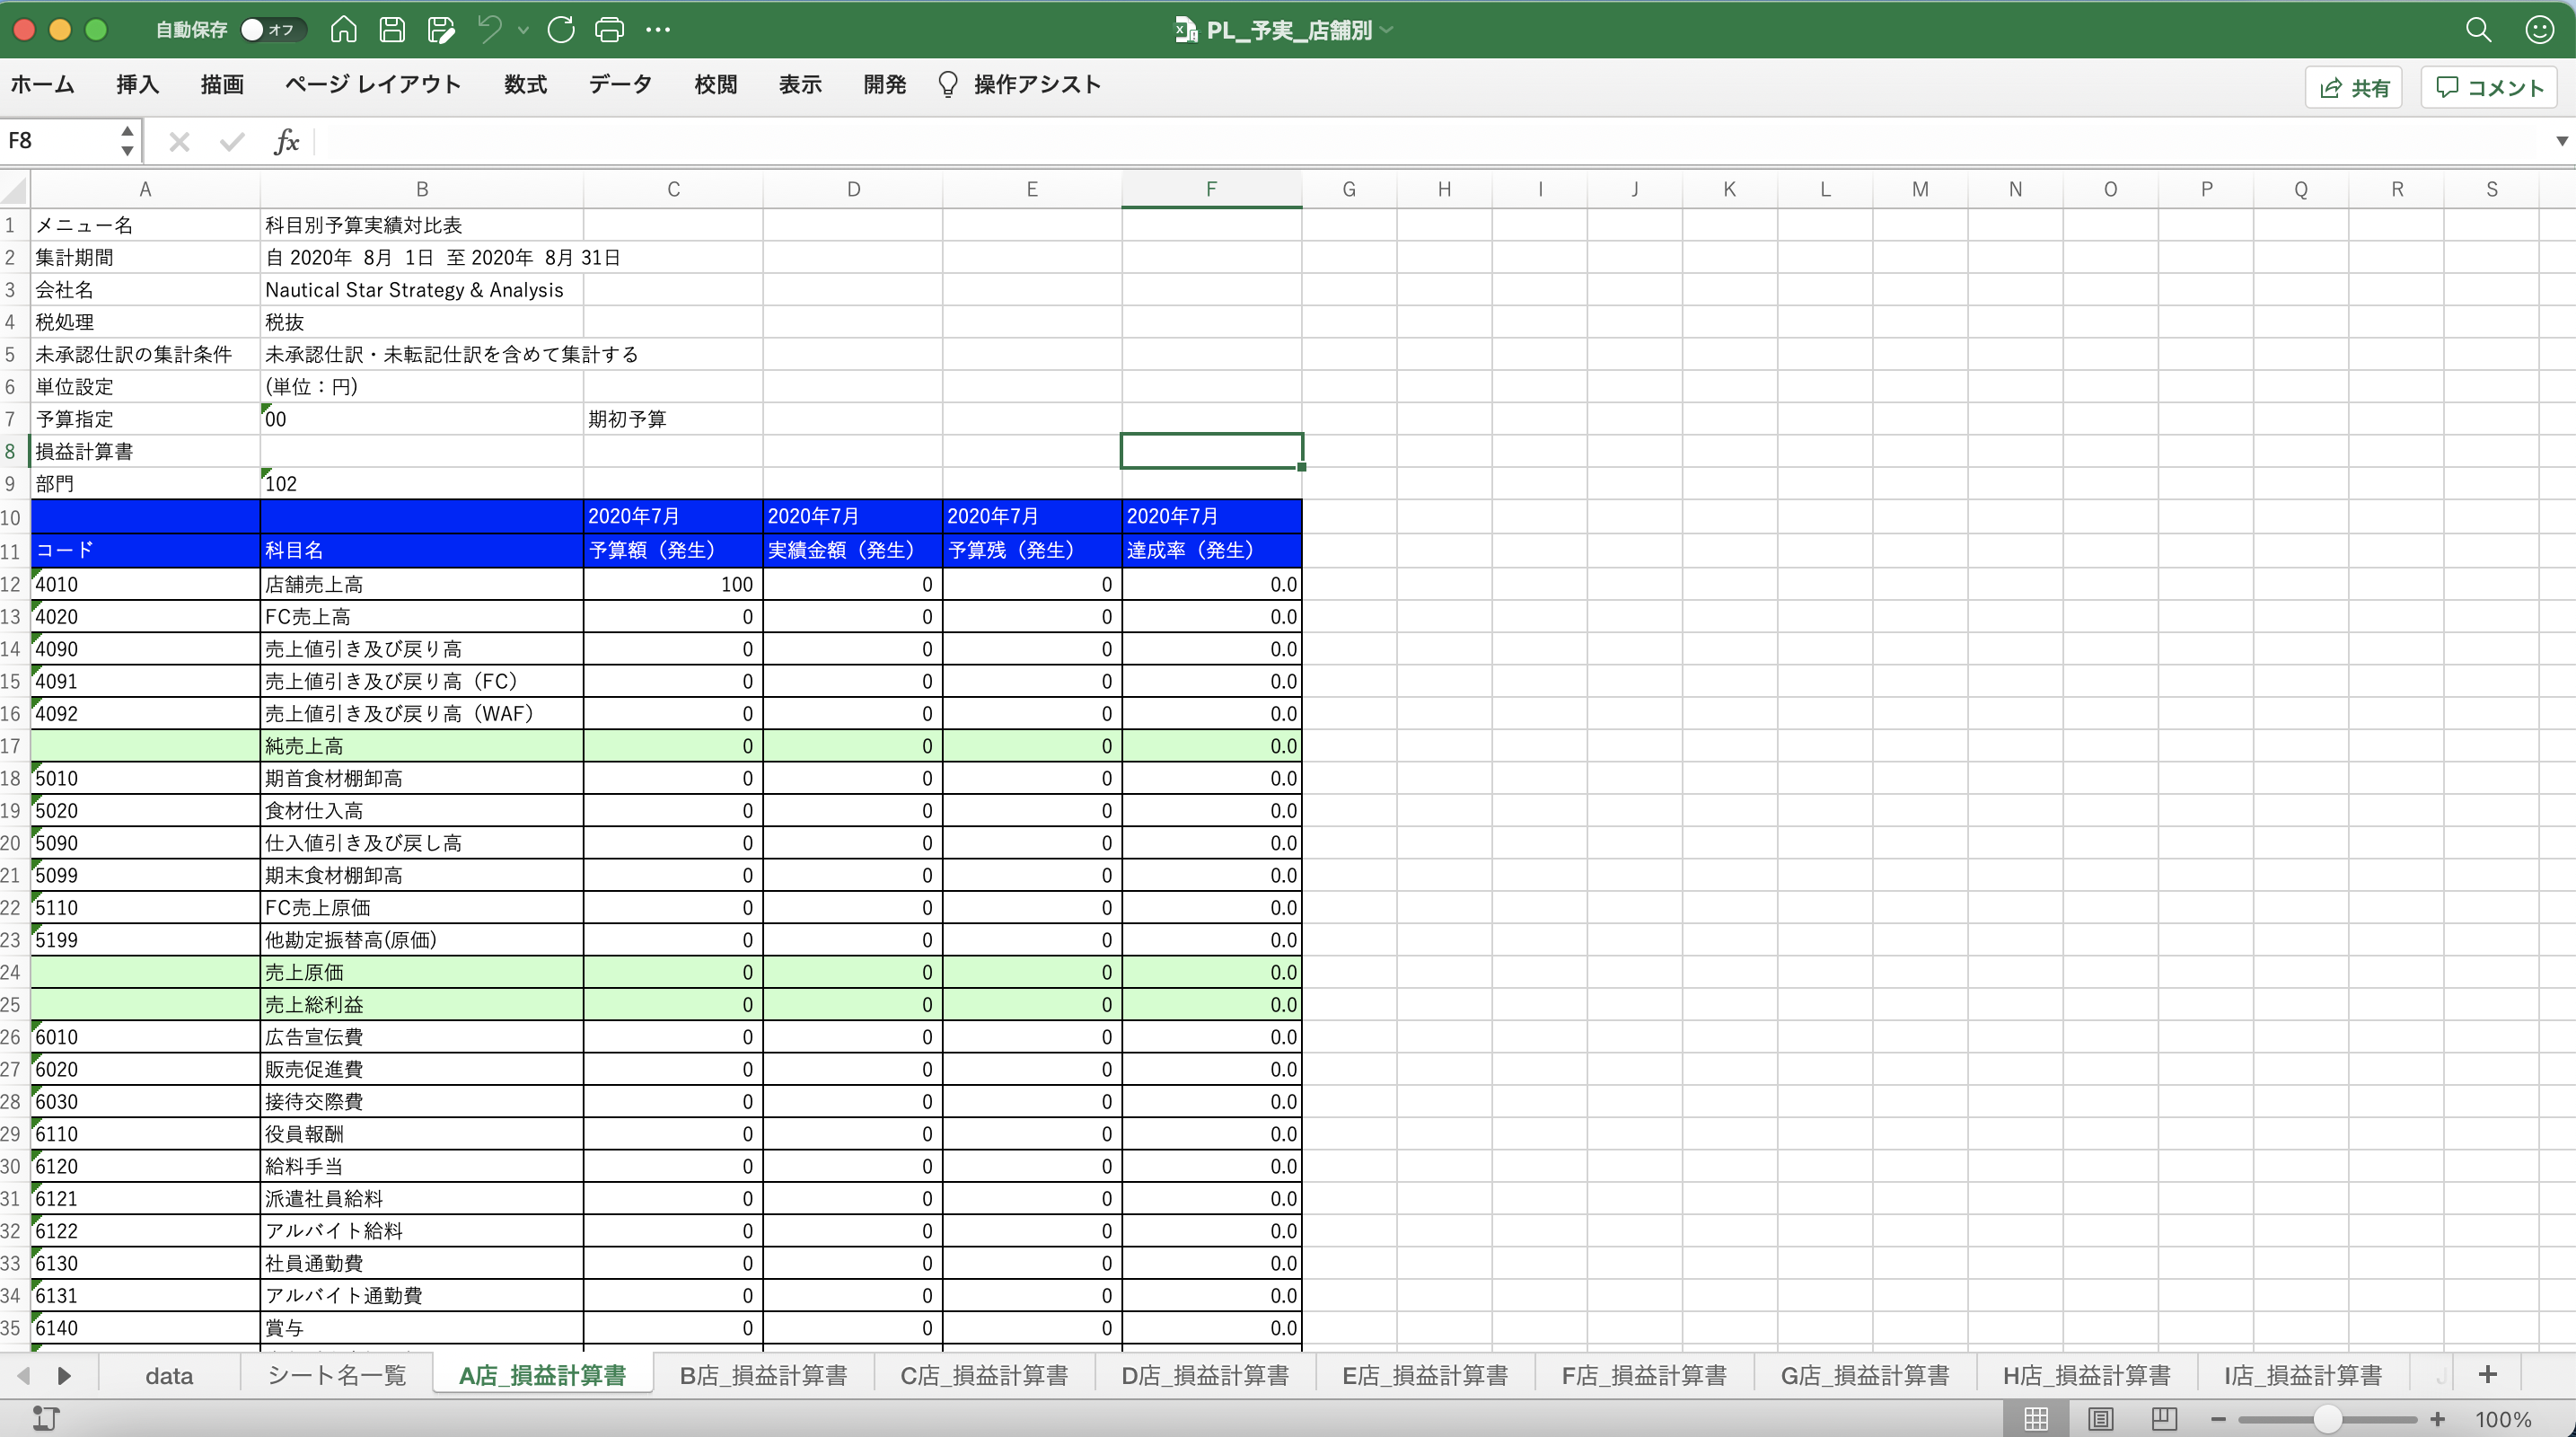2576x1437 pixels.
Task: Click the Save As icon with pencil
Action: (x=440, y=30)
